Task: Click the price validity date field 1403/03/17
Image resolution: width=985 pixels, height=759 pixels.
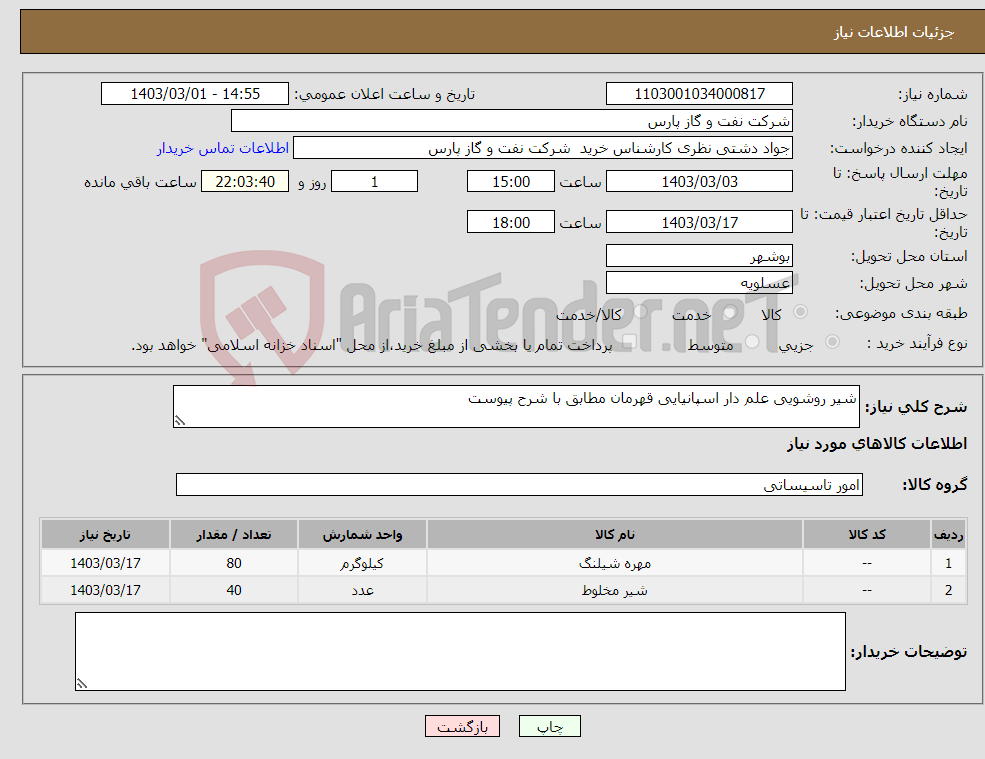Action: click(x=699, y=222)
